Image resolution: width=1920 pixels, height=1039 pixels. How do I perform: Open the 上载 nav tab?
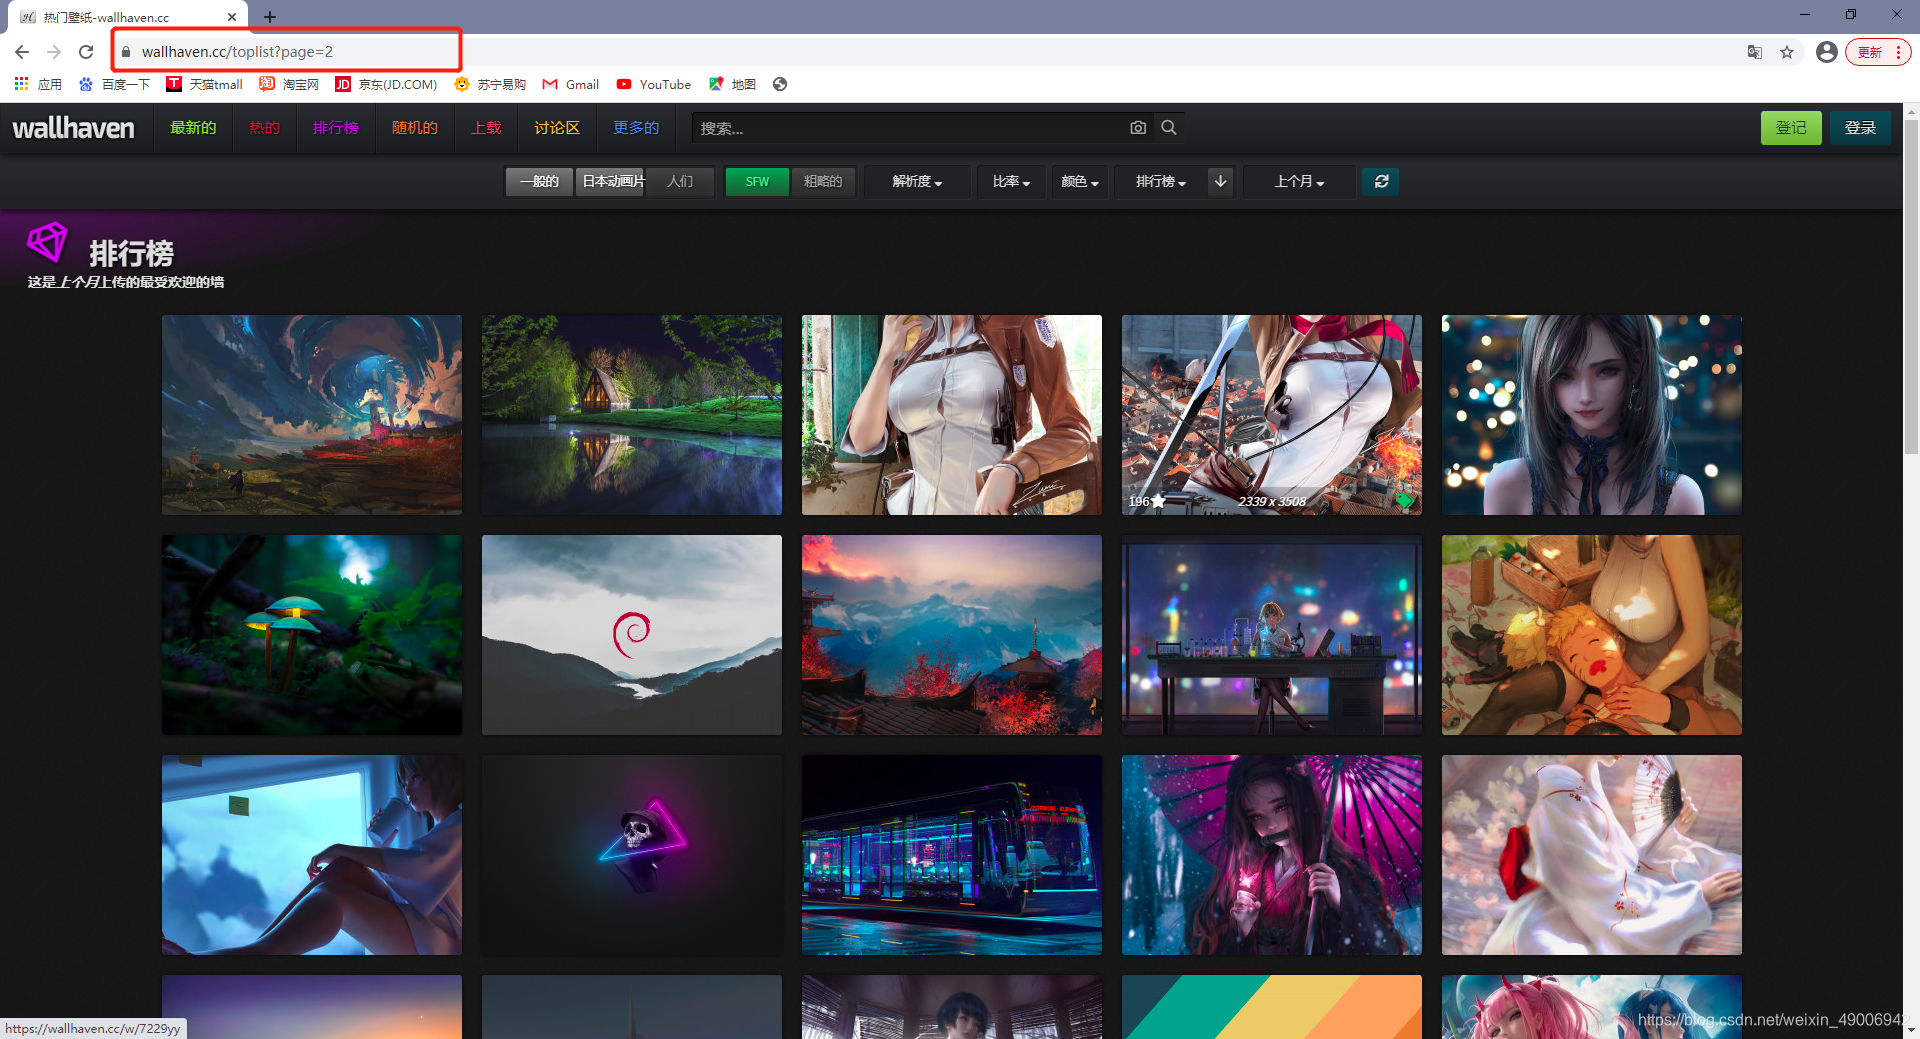coord(486,128)
